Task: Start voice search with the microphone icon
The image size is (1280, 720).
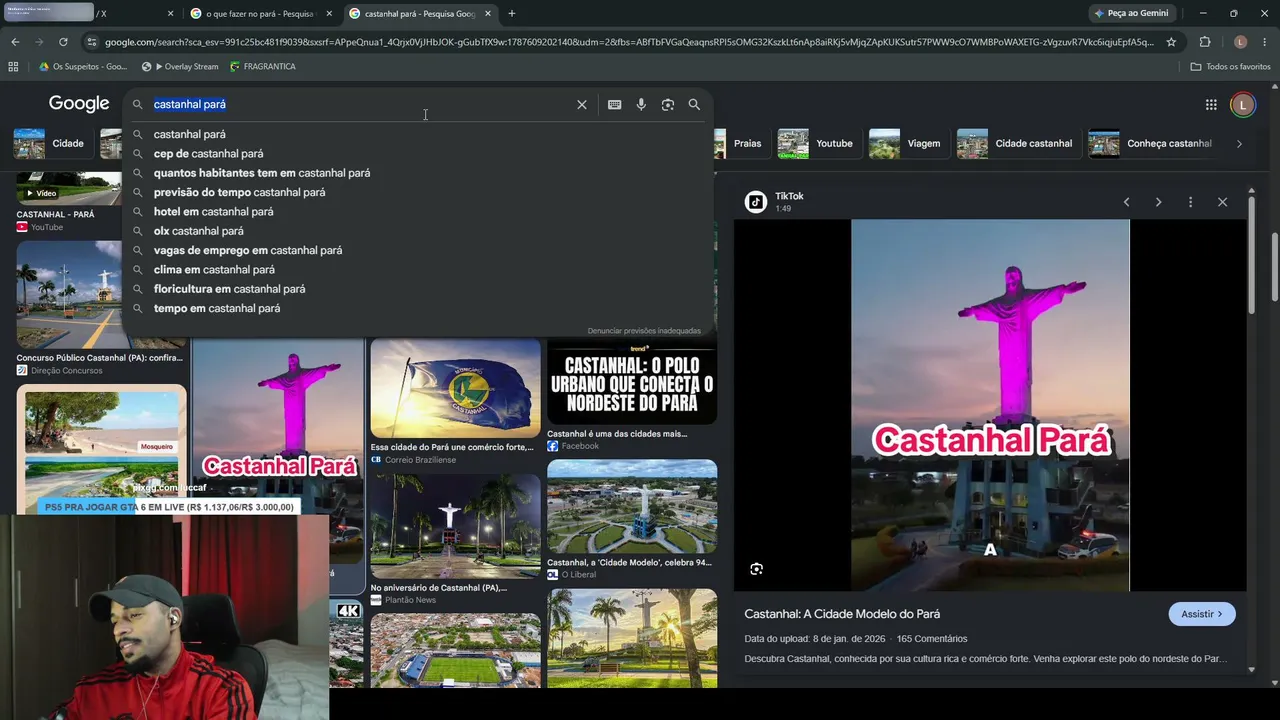Action: [641, 104]
